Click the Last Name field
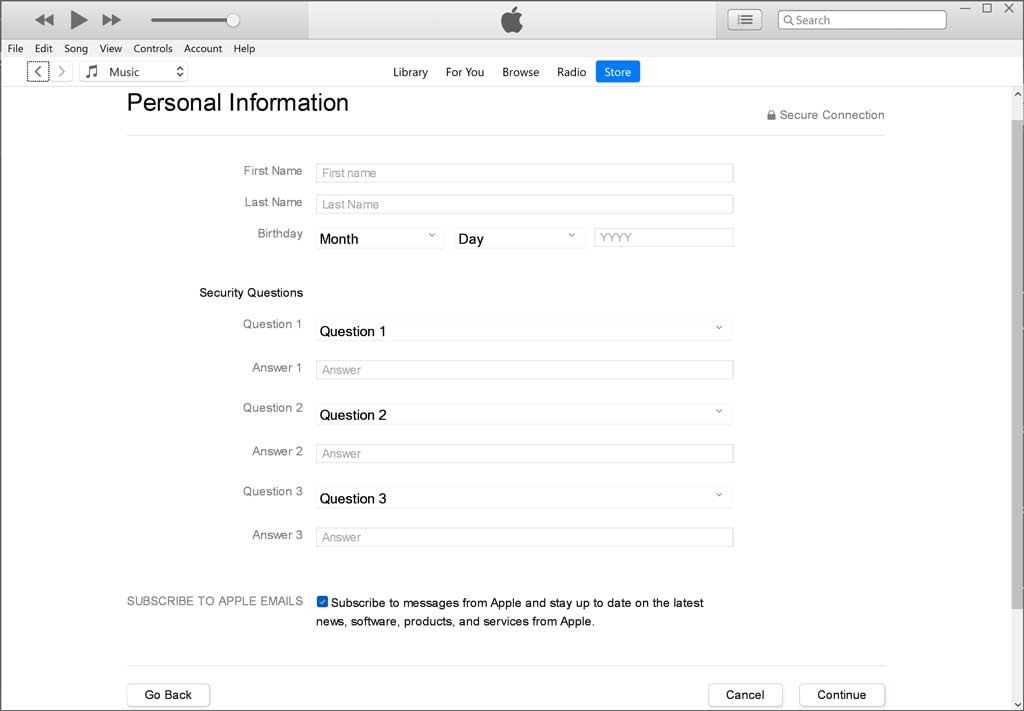Screen dimensions: 1024x711 (524, 204)
